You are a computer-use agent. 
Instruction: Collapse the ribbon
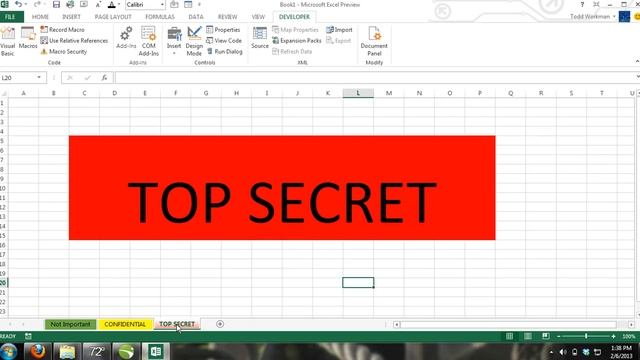click(637, 61)
